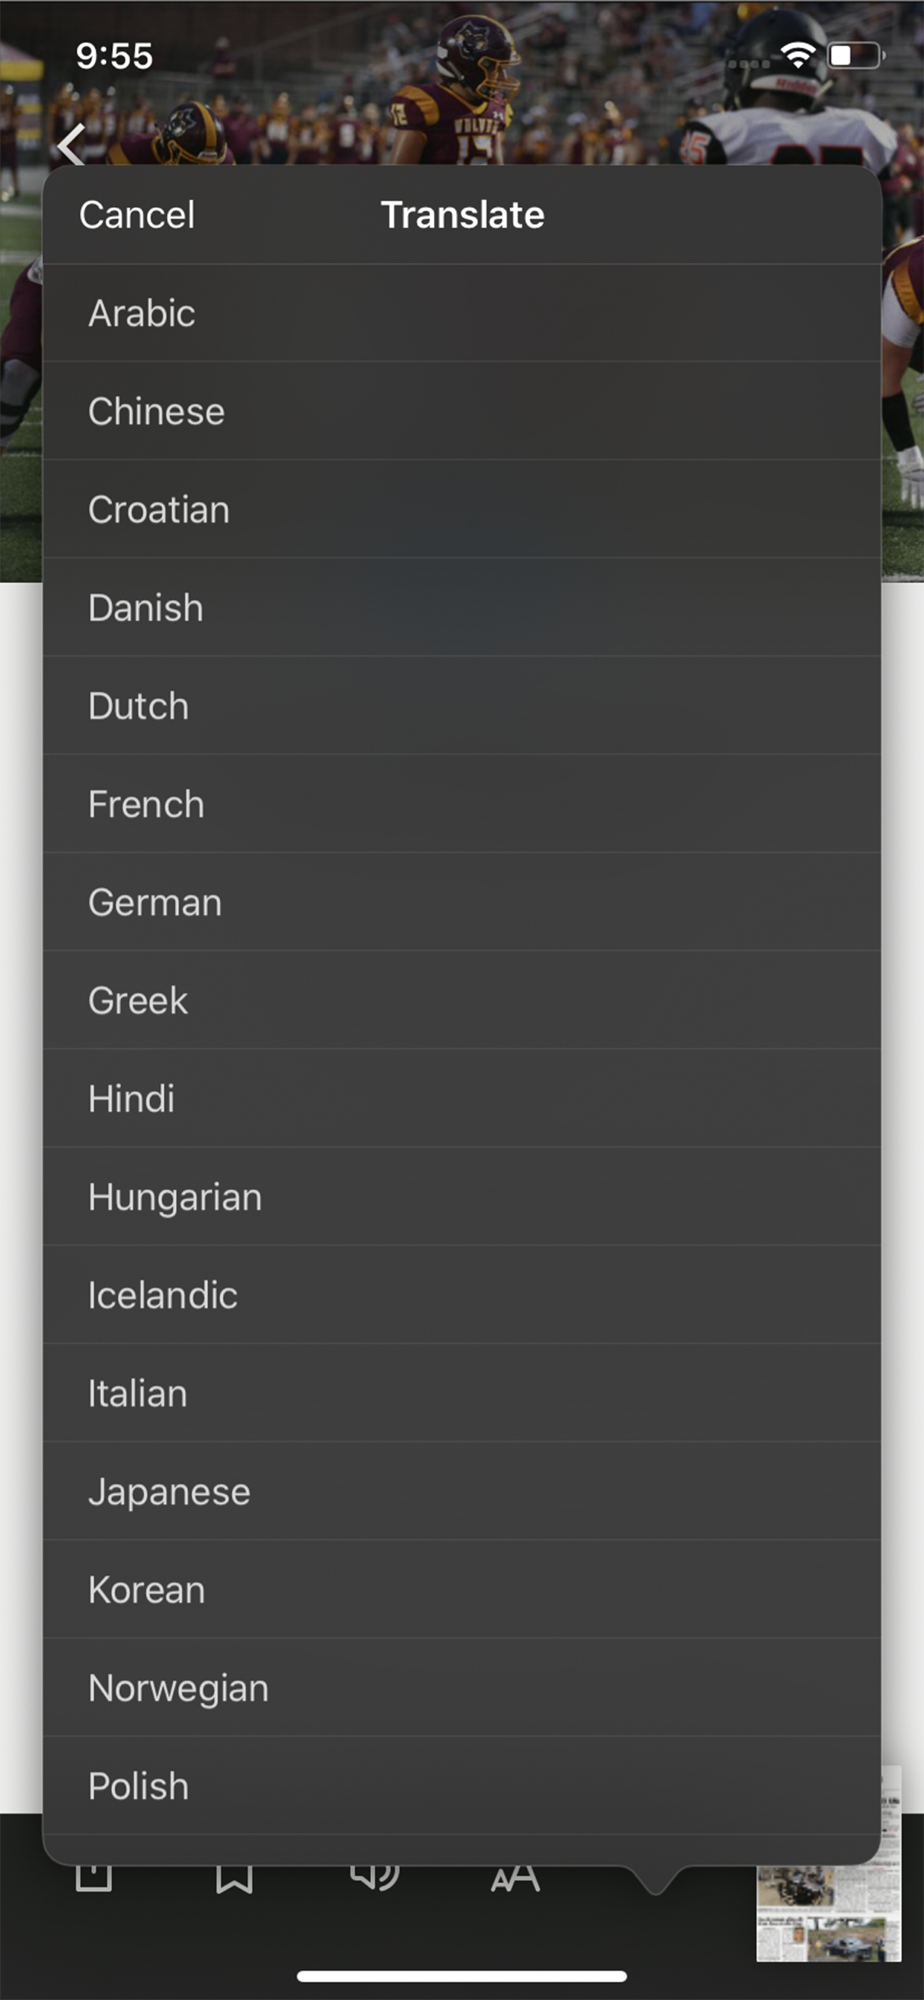924x2000 pixels.
Task: Open the newspaper page thumbnail
Action: [x=828, y=1900]
